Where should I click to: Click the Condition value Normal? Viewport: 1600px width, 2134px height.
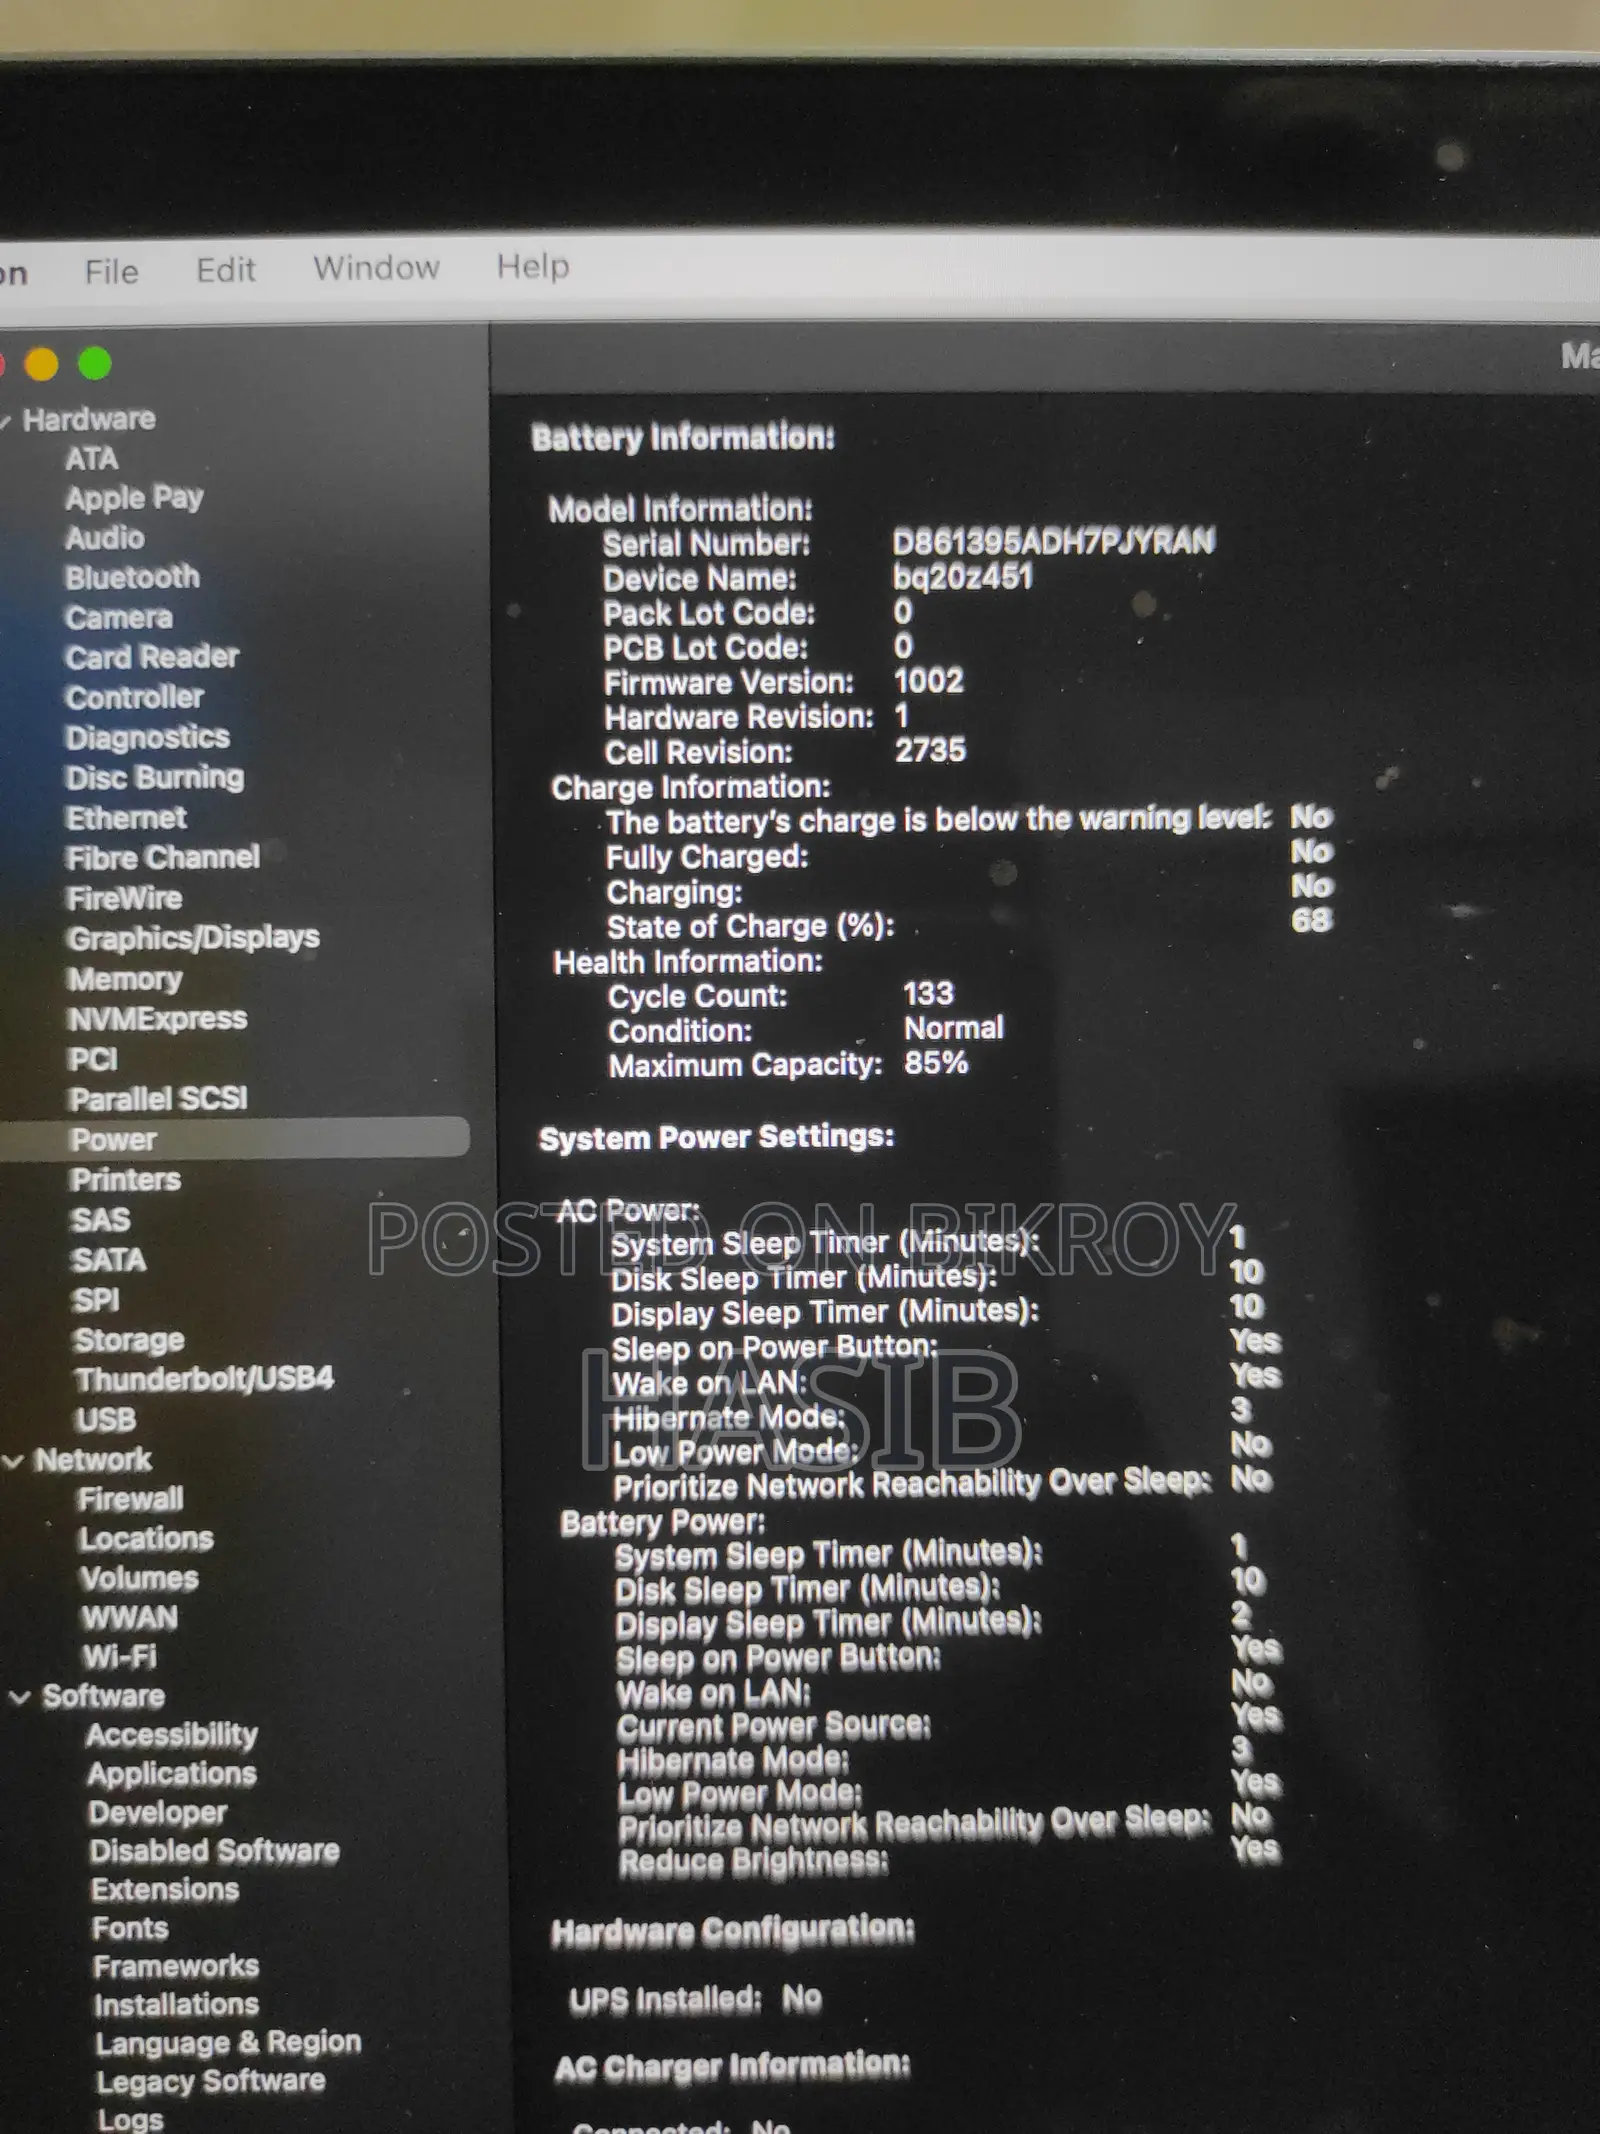coord(954,1028)
